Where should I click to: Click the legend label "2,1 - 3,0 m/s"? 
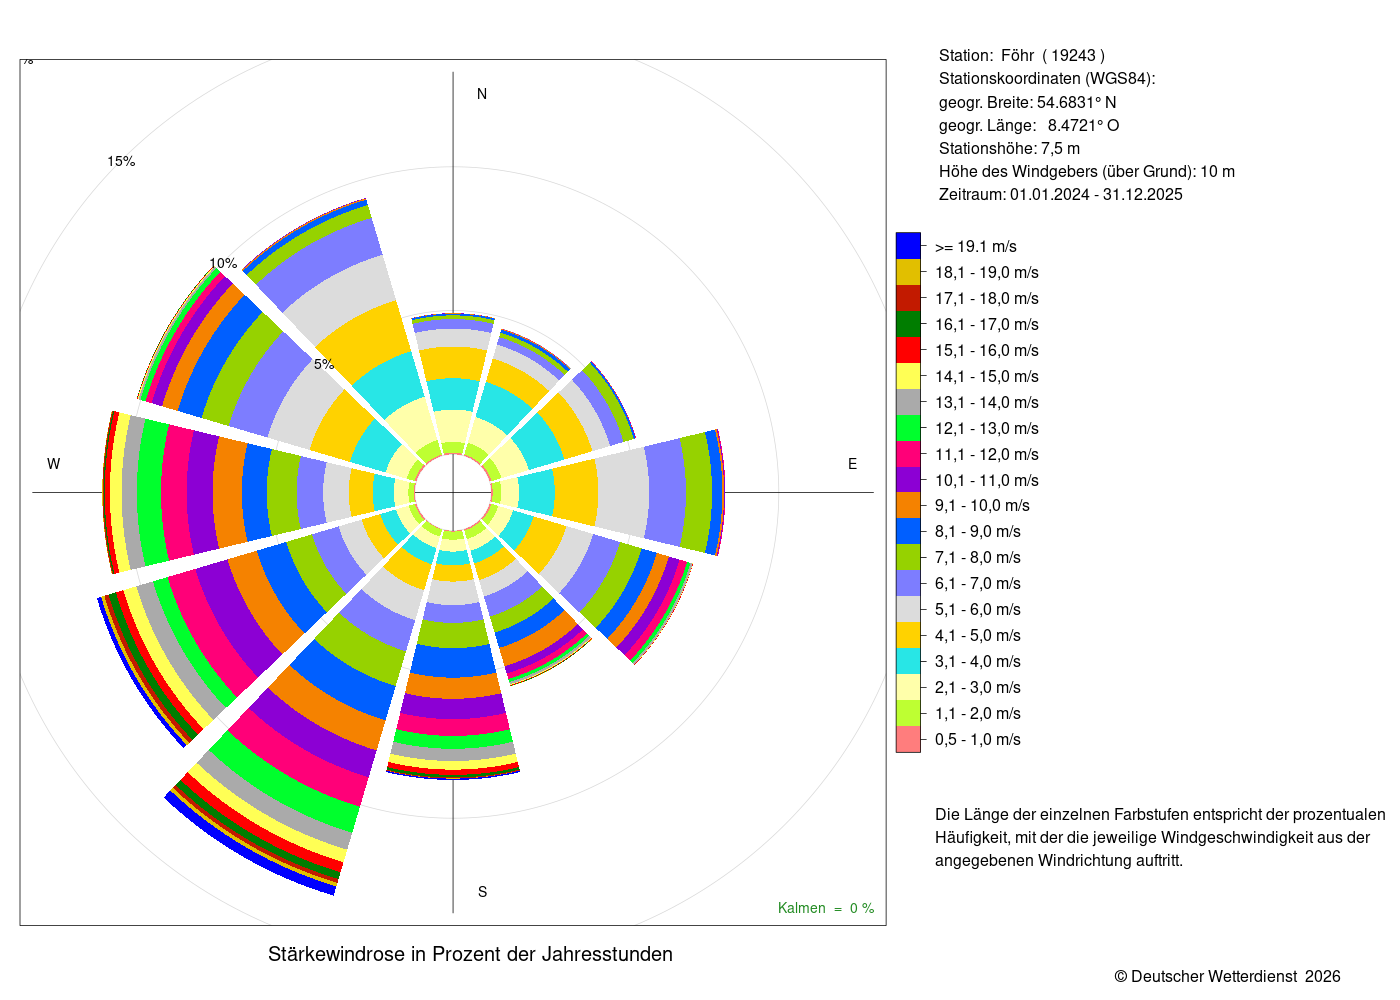point(978,688)
